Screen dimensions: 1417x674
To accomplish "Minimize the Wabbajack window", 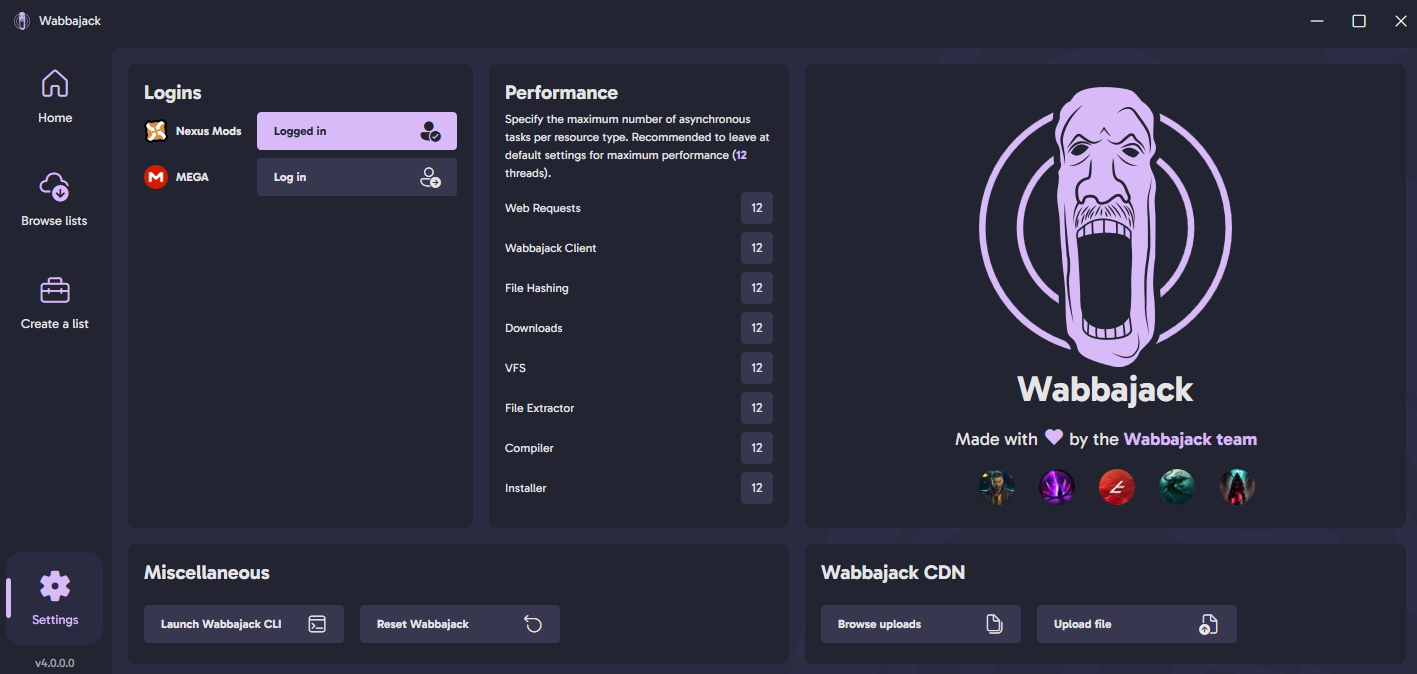I will pos(1317,21).
